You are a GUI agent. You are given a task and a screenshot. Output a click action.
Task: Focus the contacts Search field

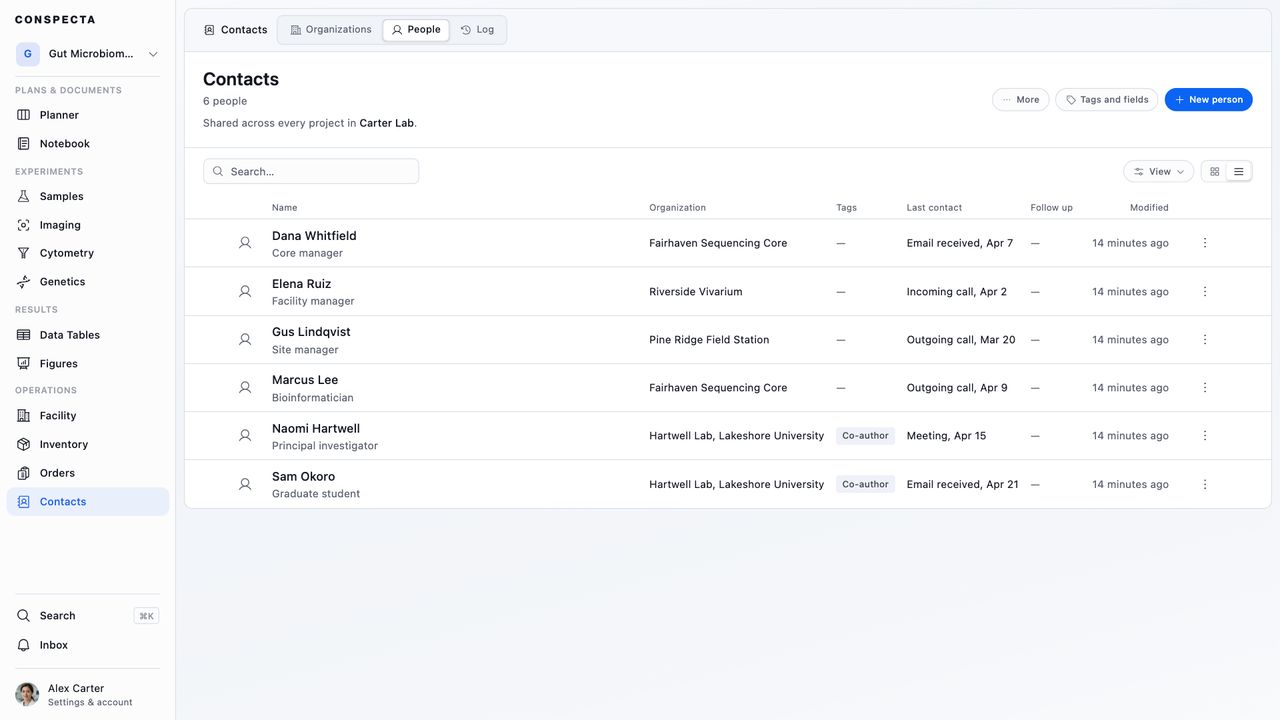point(311,172)
